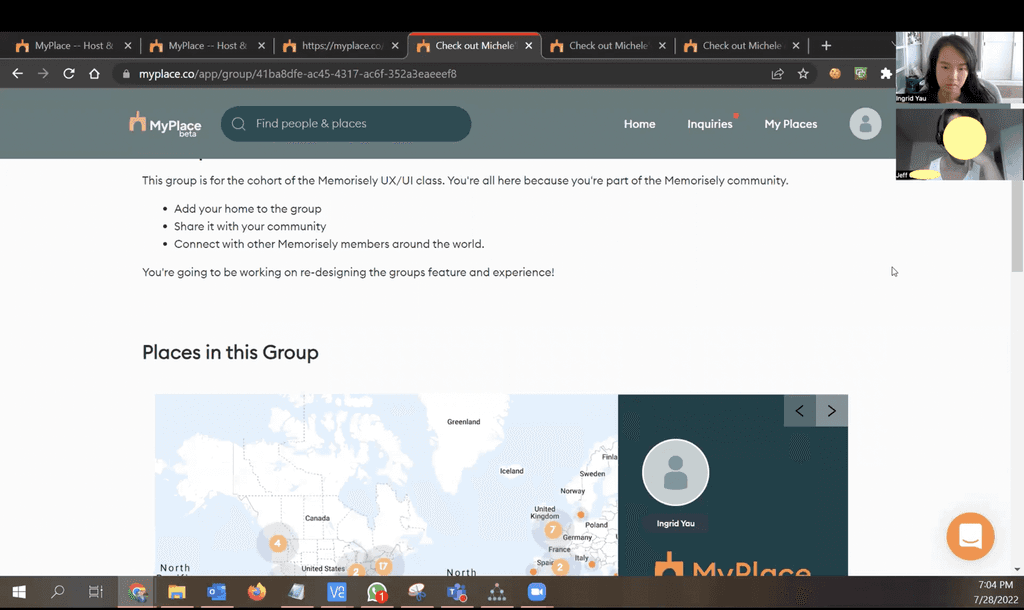Click the Iceland label on map
Viewport: 1024px width, 610px height.
pos(511,471)
